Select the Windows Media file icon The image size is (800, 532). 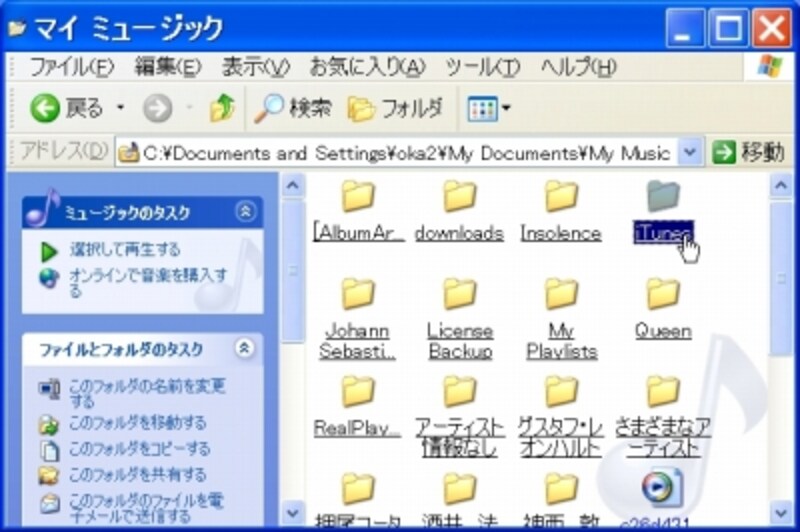coord(662,488)
